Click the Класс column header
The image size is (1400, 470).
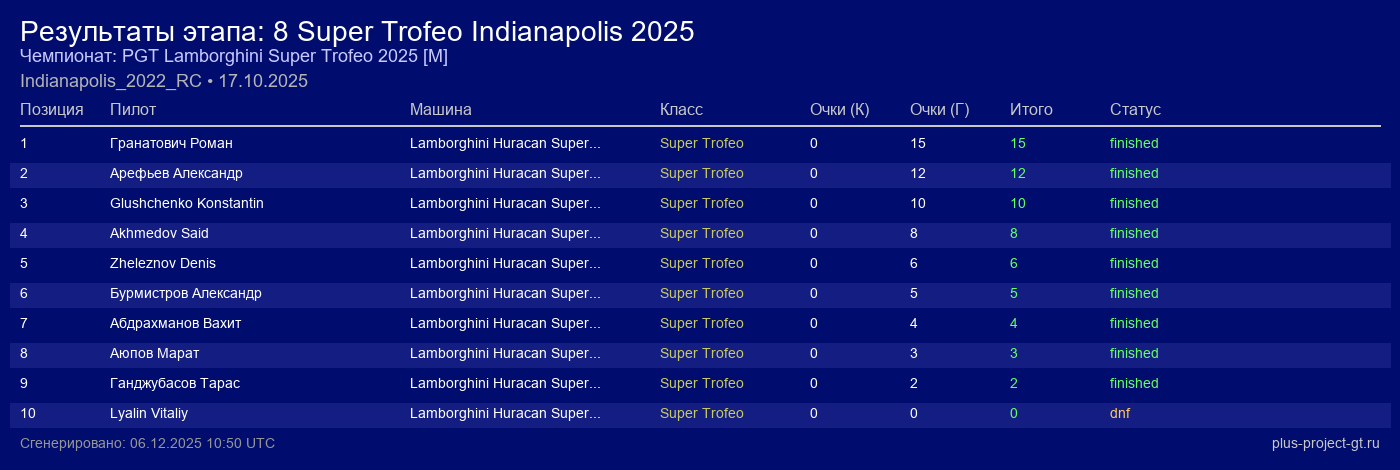tap(681, 109)
